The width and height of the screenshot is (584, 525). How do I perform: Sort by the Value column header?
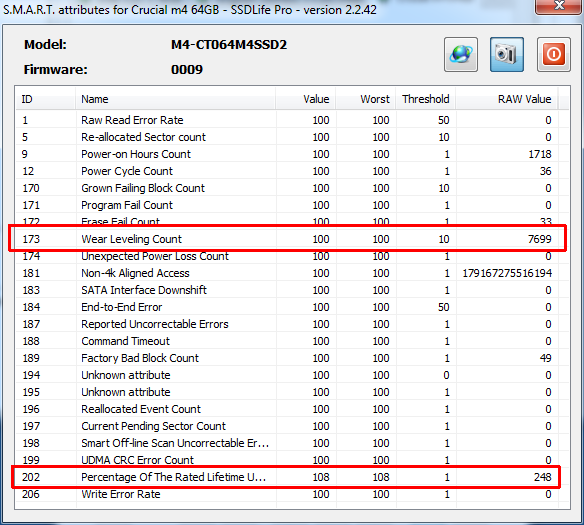pos(305,99)
